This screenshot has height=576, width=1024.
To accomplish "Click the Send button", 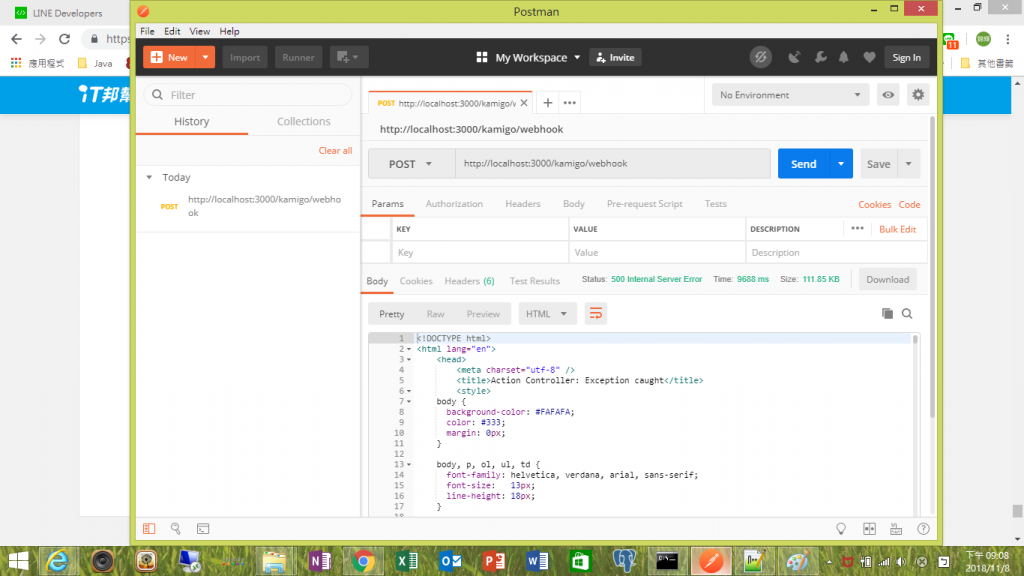I will coord(803,164).
